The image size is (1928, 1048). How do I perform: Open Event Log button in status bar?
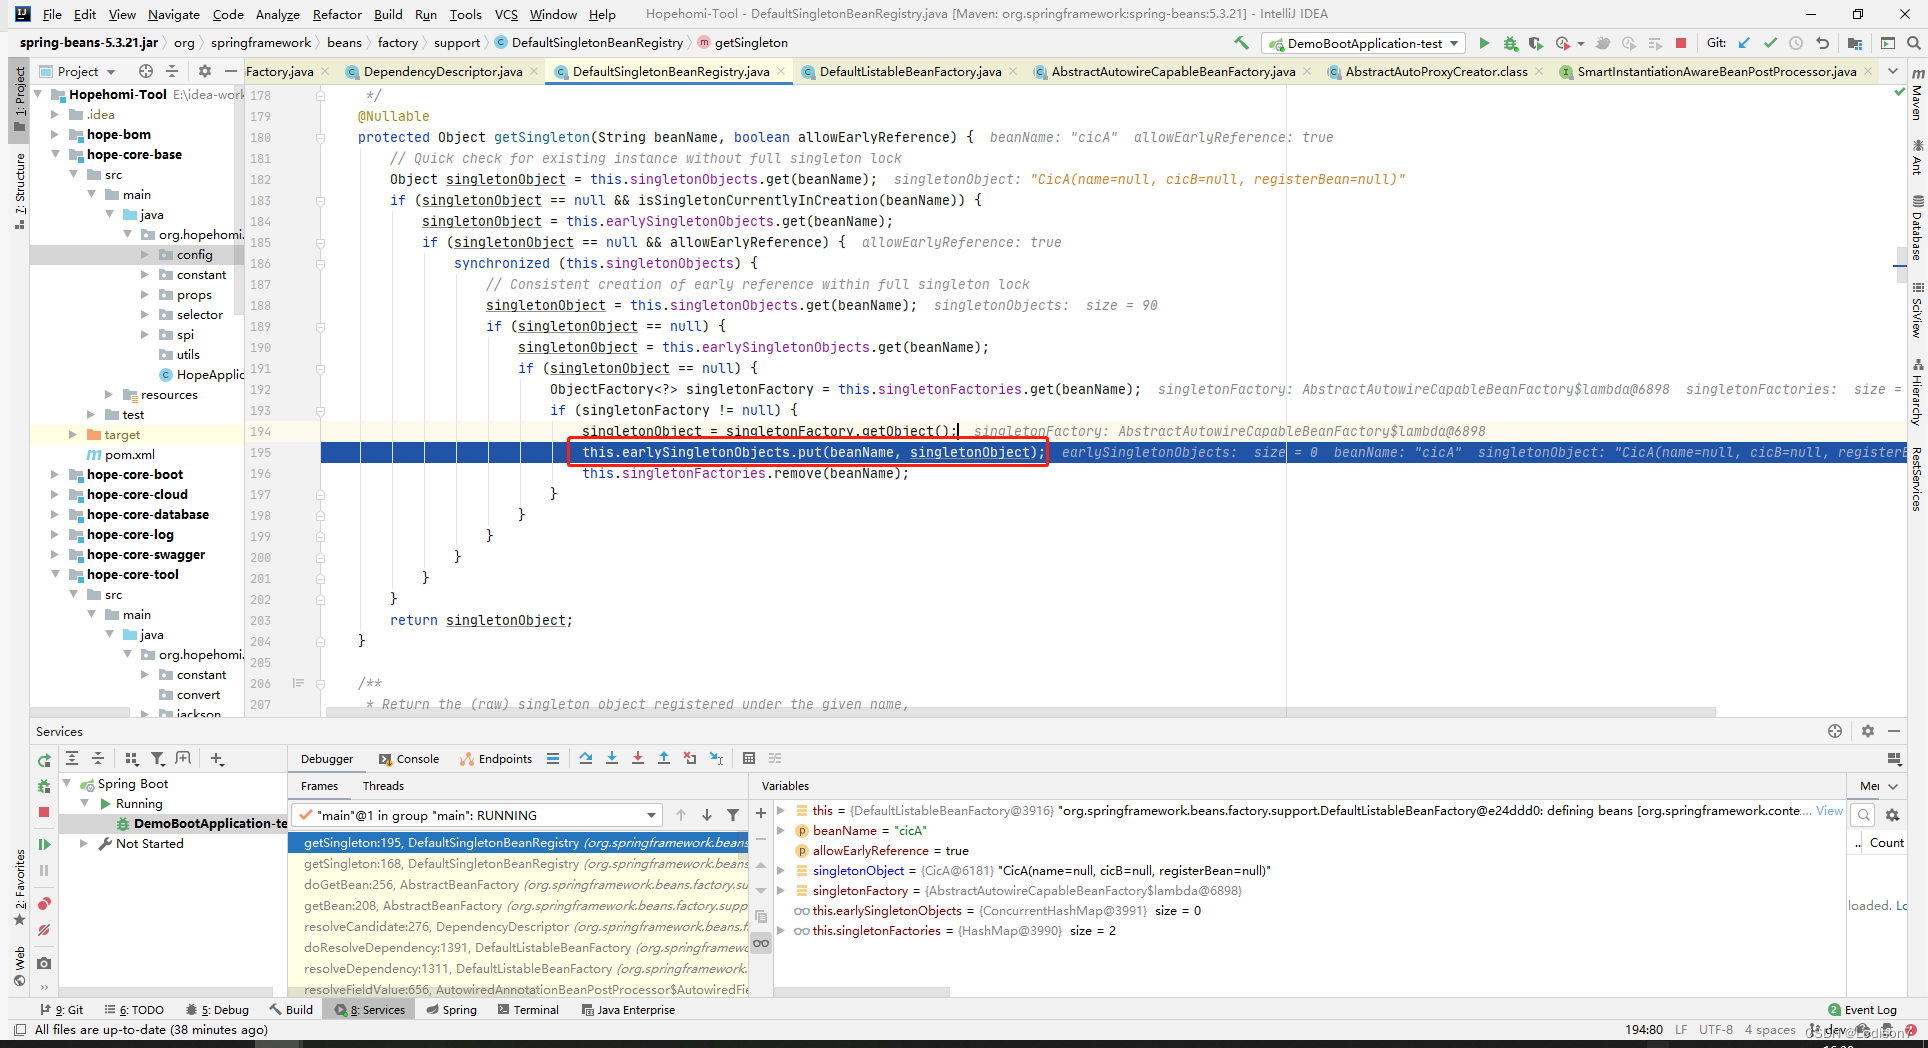[x=1862, y=1010]
